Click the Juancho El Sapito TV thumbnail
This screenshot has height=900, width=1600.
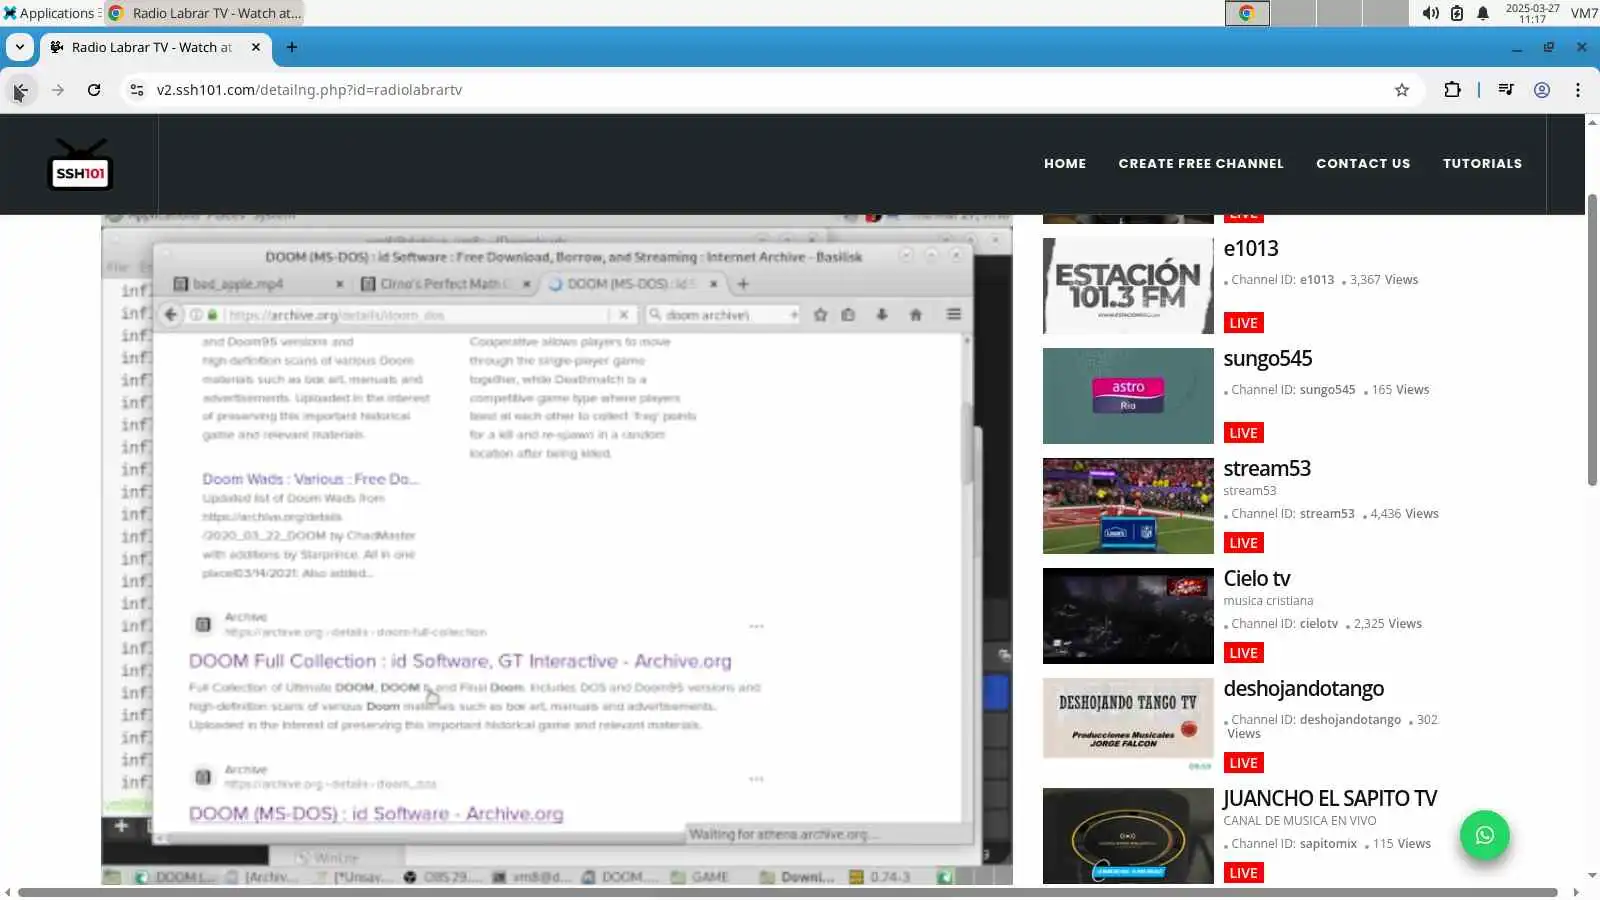(x=1128, y=836)
